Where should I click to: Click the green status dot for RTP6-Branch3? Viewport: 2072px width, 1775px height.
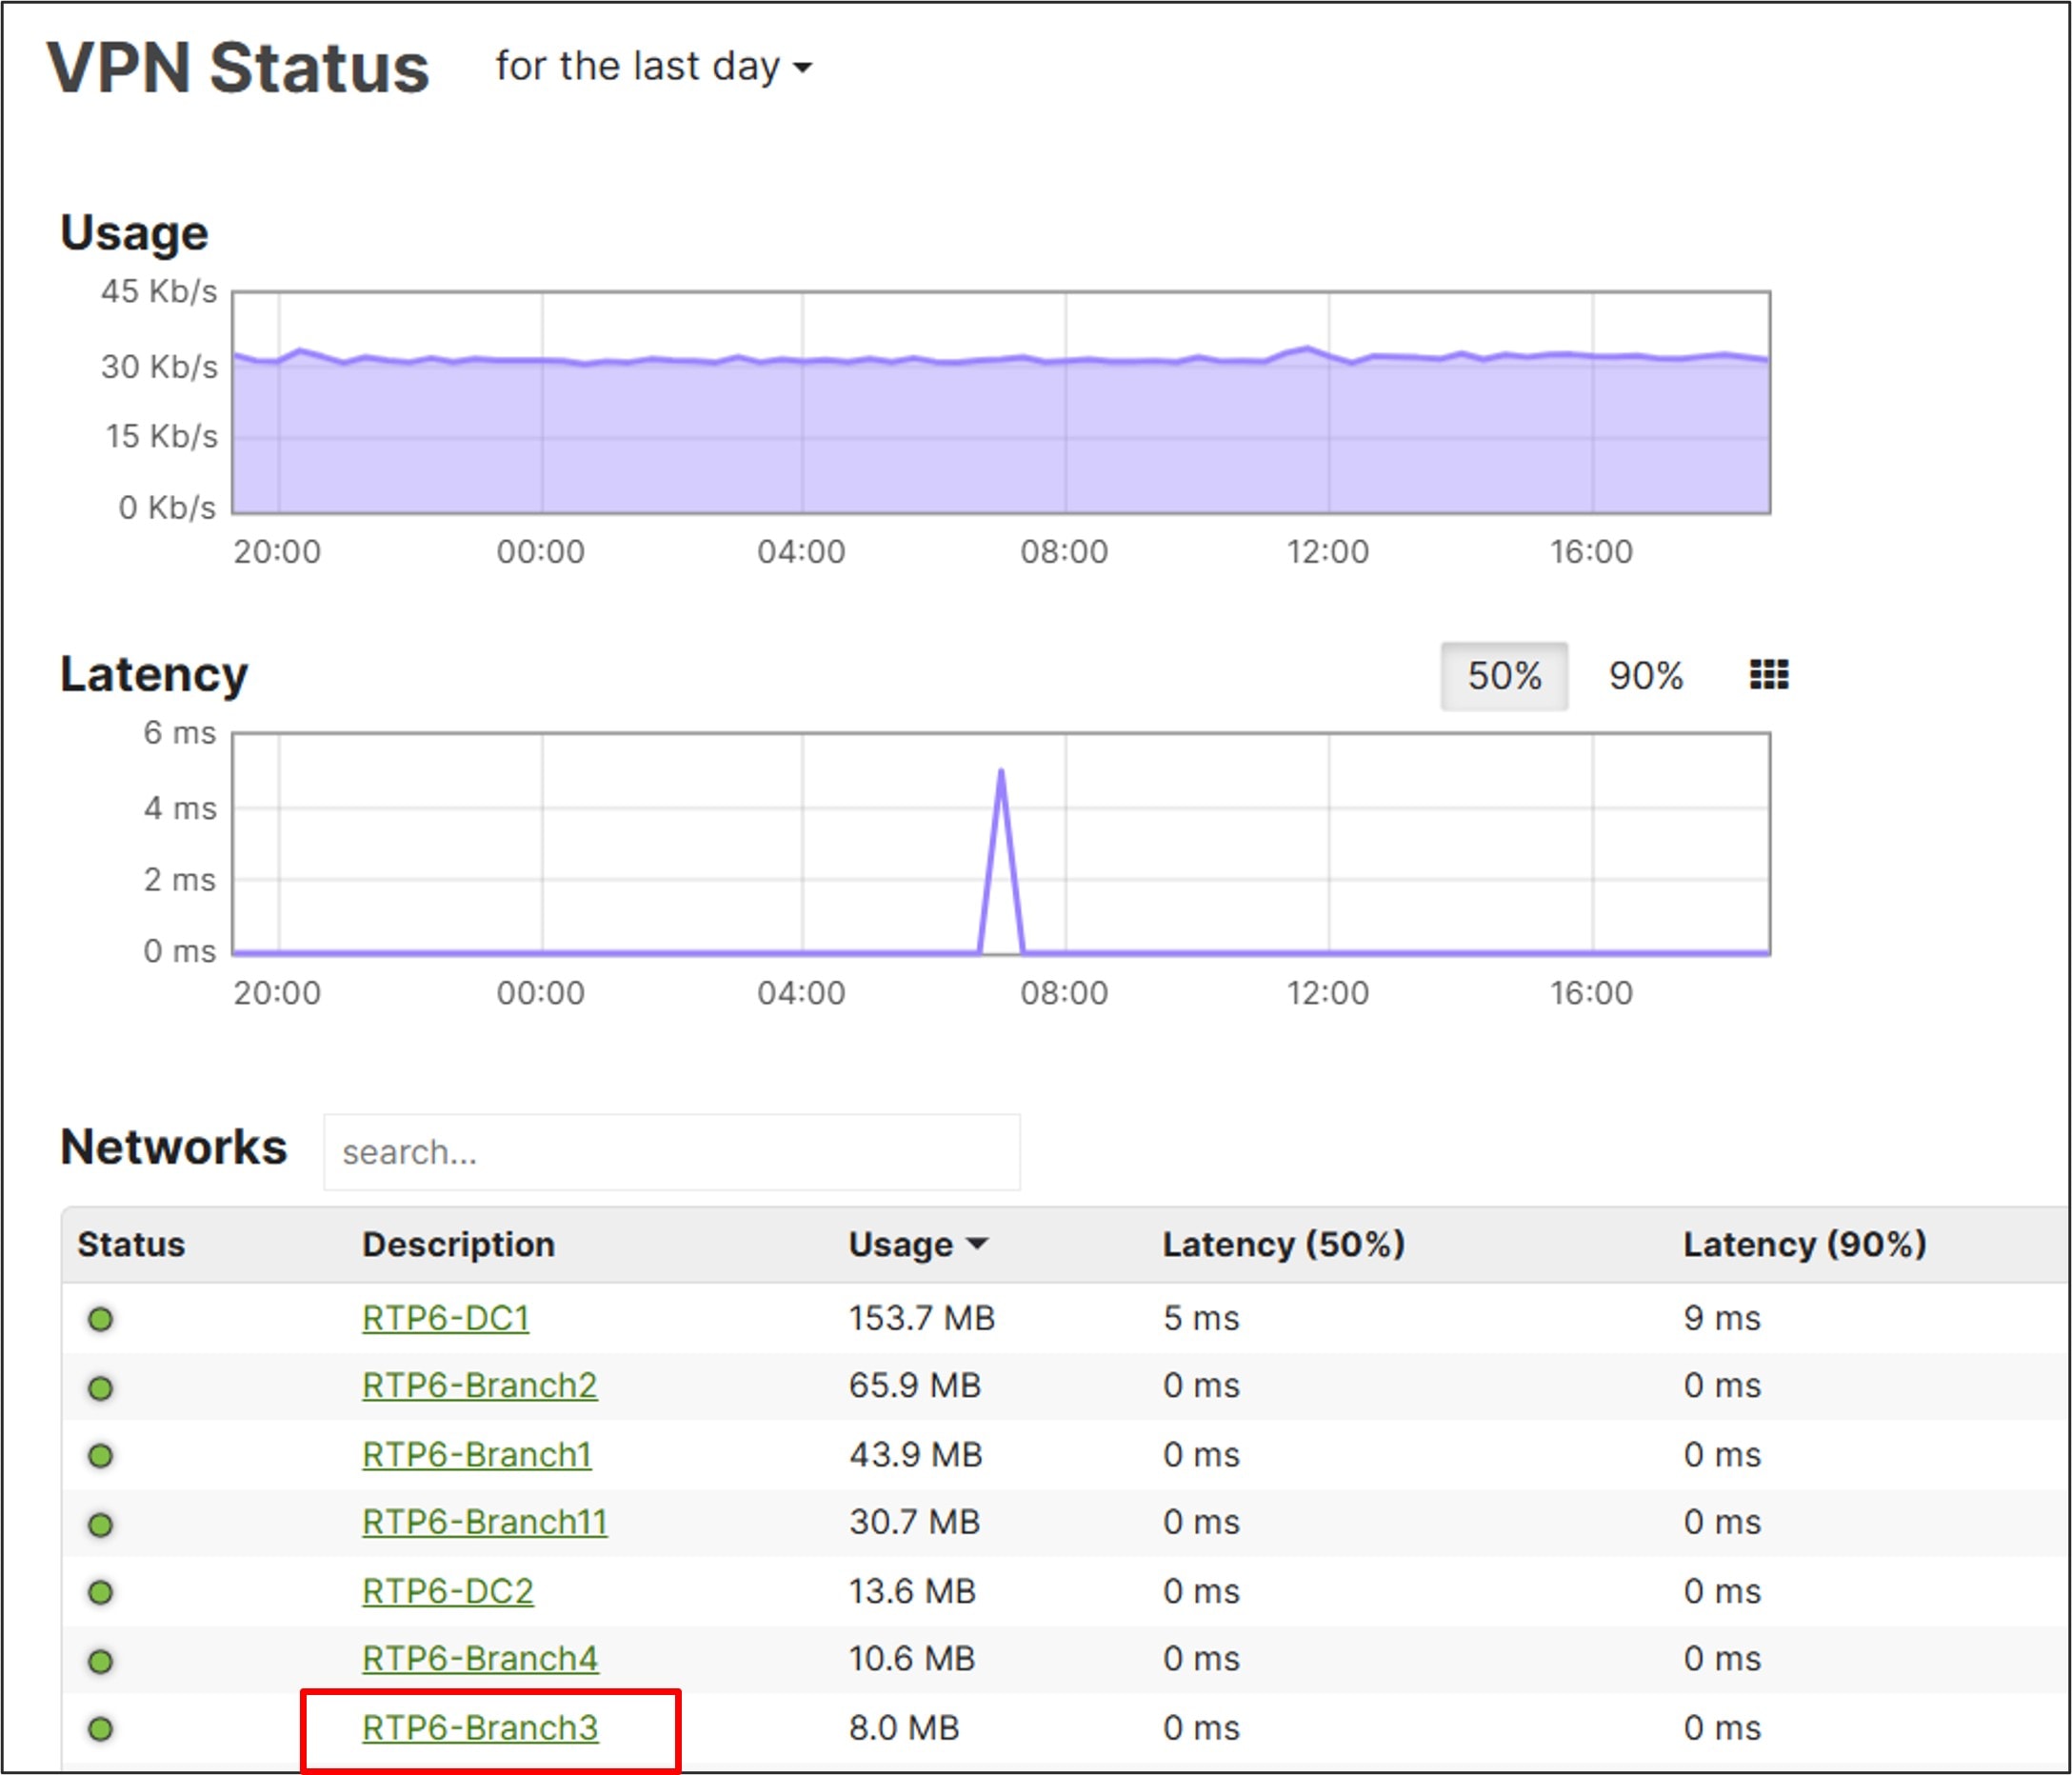pos(100,1728)
